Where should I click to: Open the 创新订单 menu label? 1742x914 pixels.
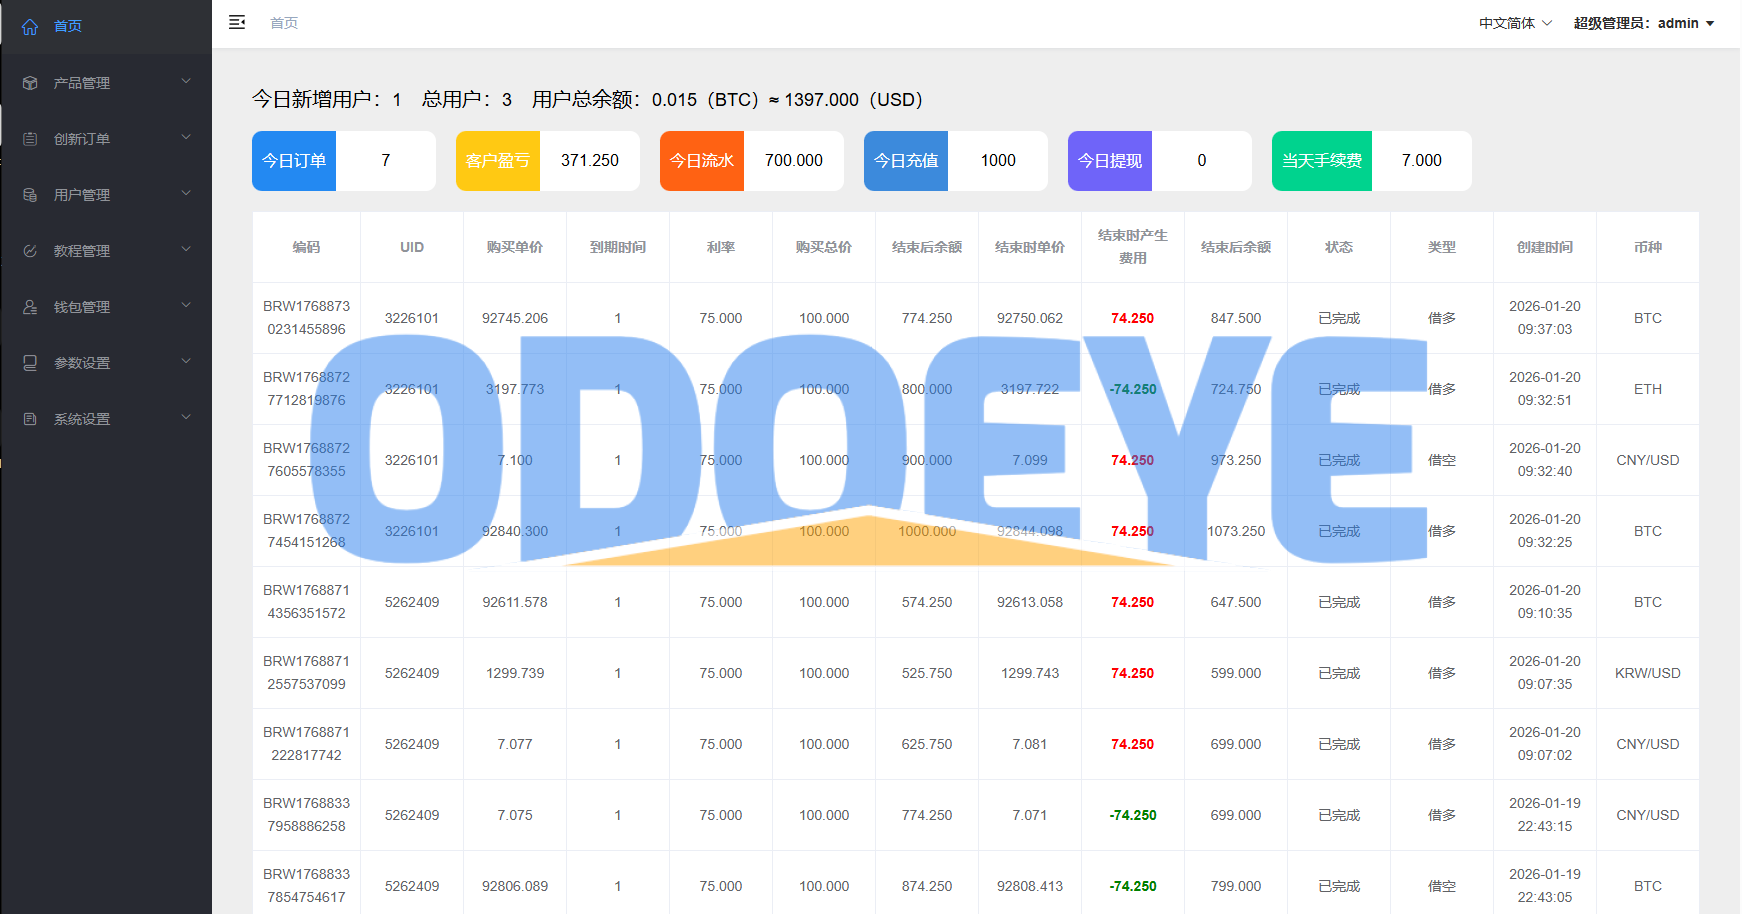[x=82, y=139]
